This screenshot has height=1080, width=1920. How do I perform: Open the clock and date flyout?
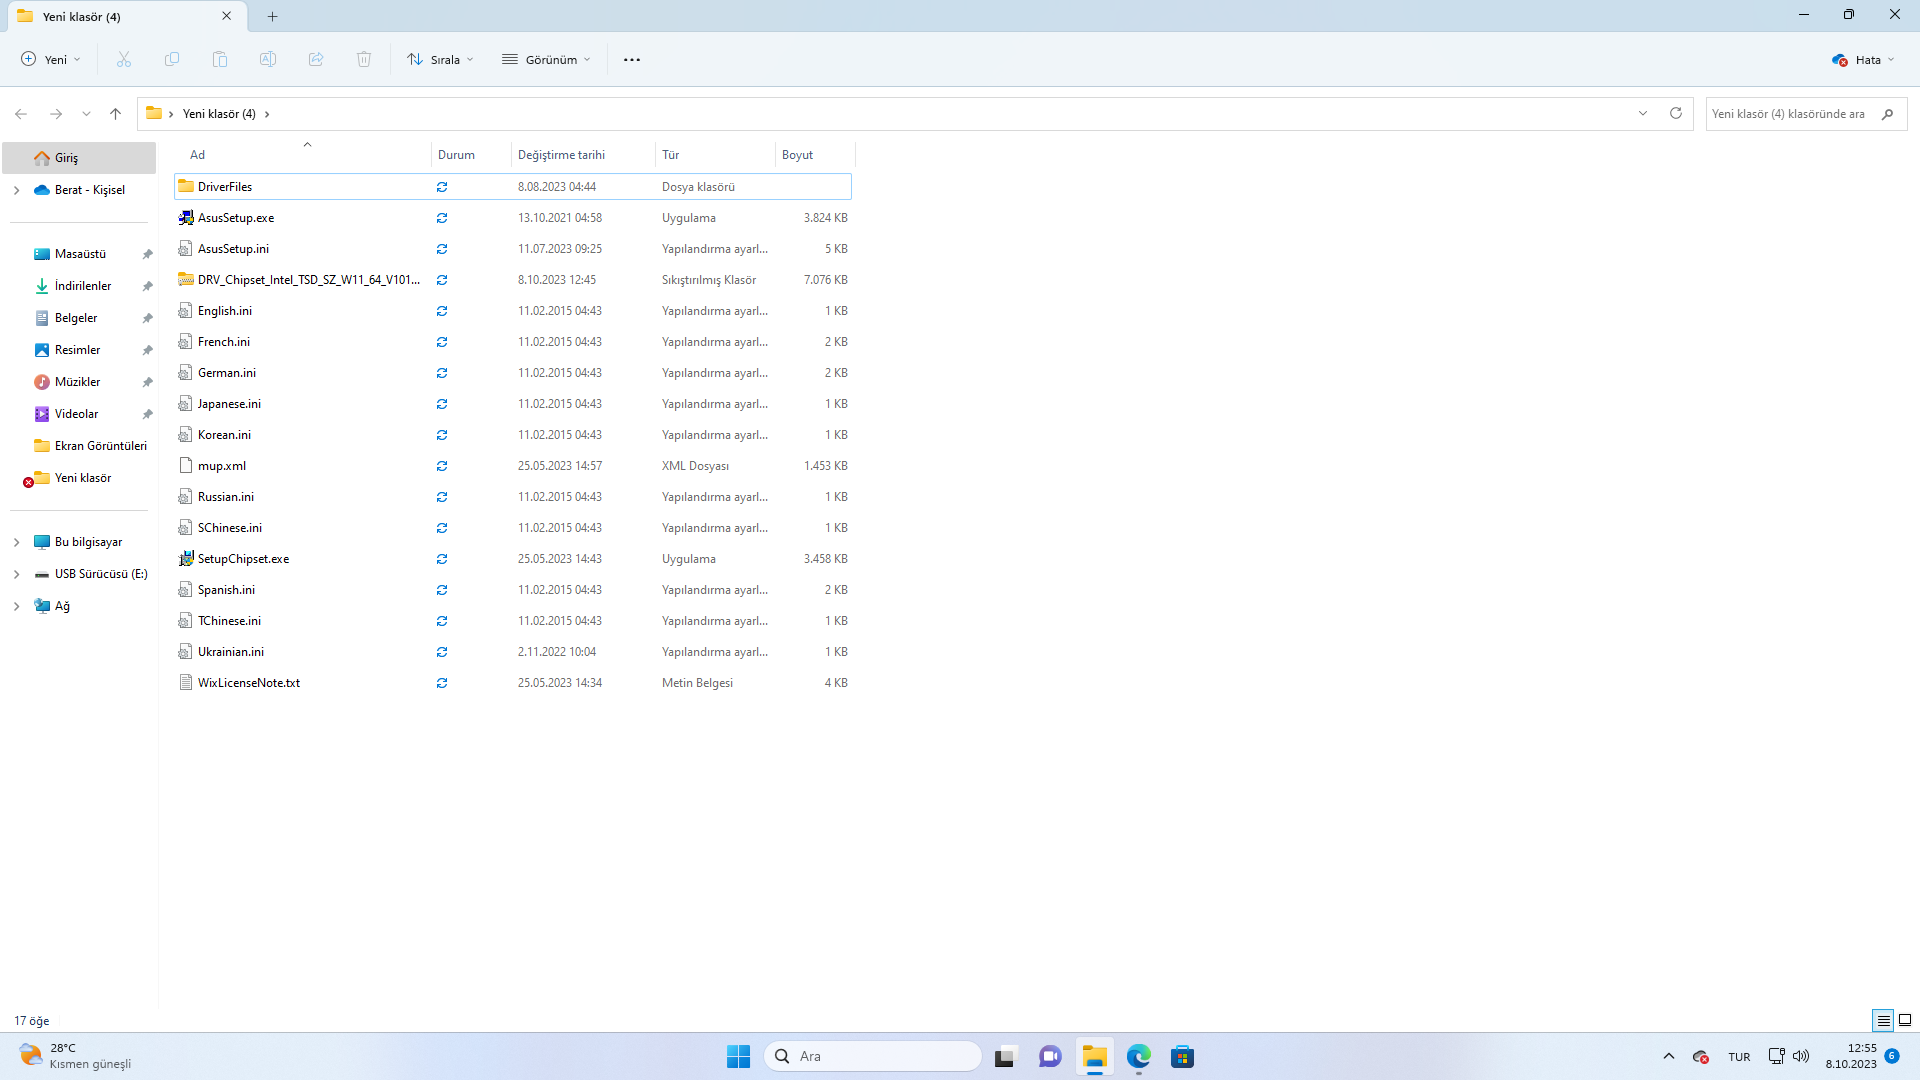click(1851, 1057)
